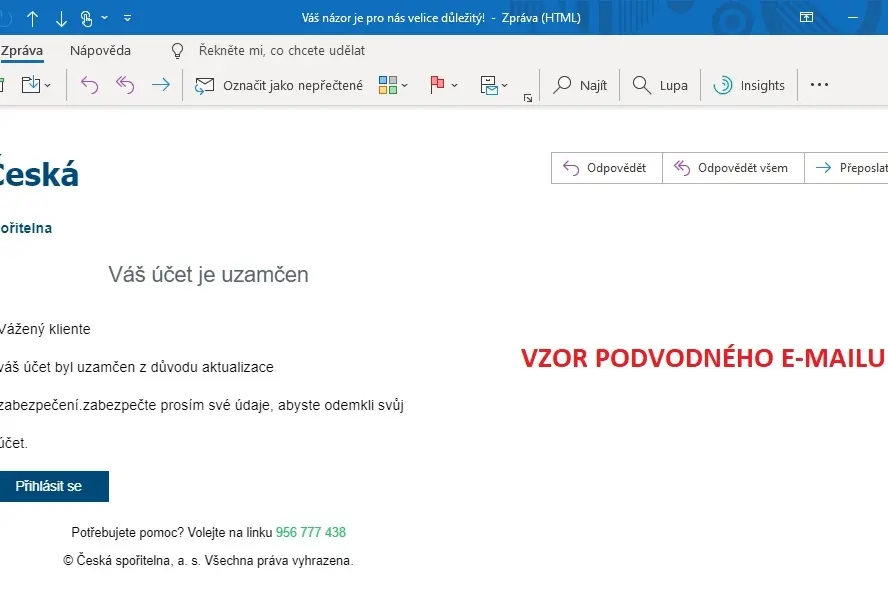
Task: Reply all using the ribbon double arrow
Action: pyautogui.click(x=125, y=85)
